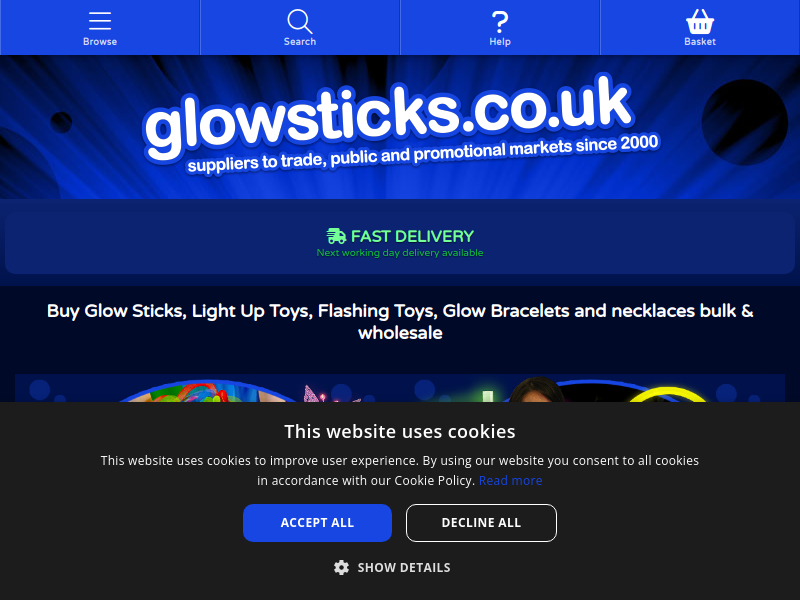Viewport: 800px width, 600px height.
Task: Open the shopping Basket icon
Action: tap(699, 21)
